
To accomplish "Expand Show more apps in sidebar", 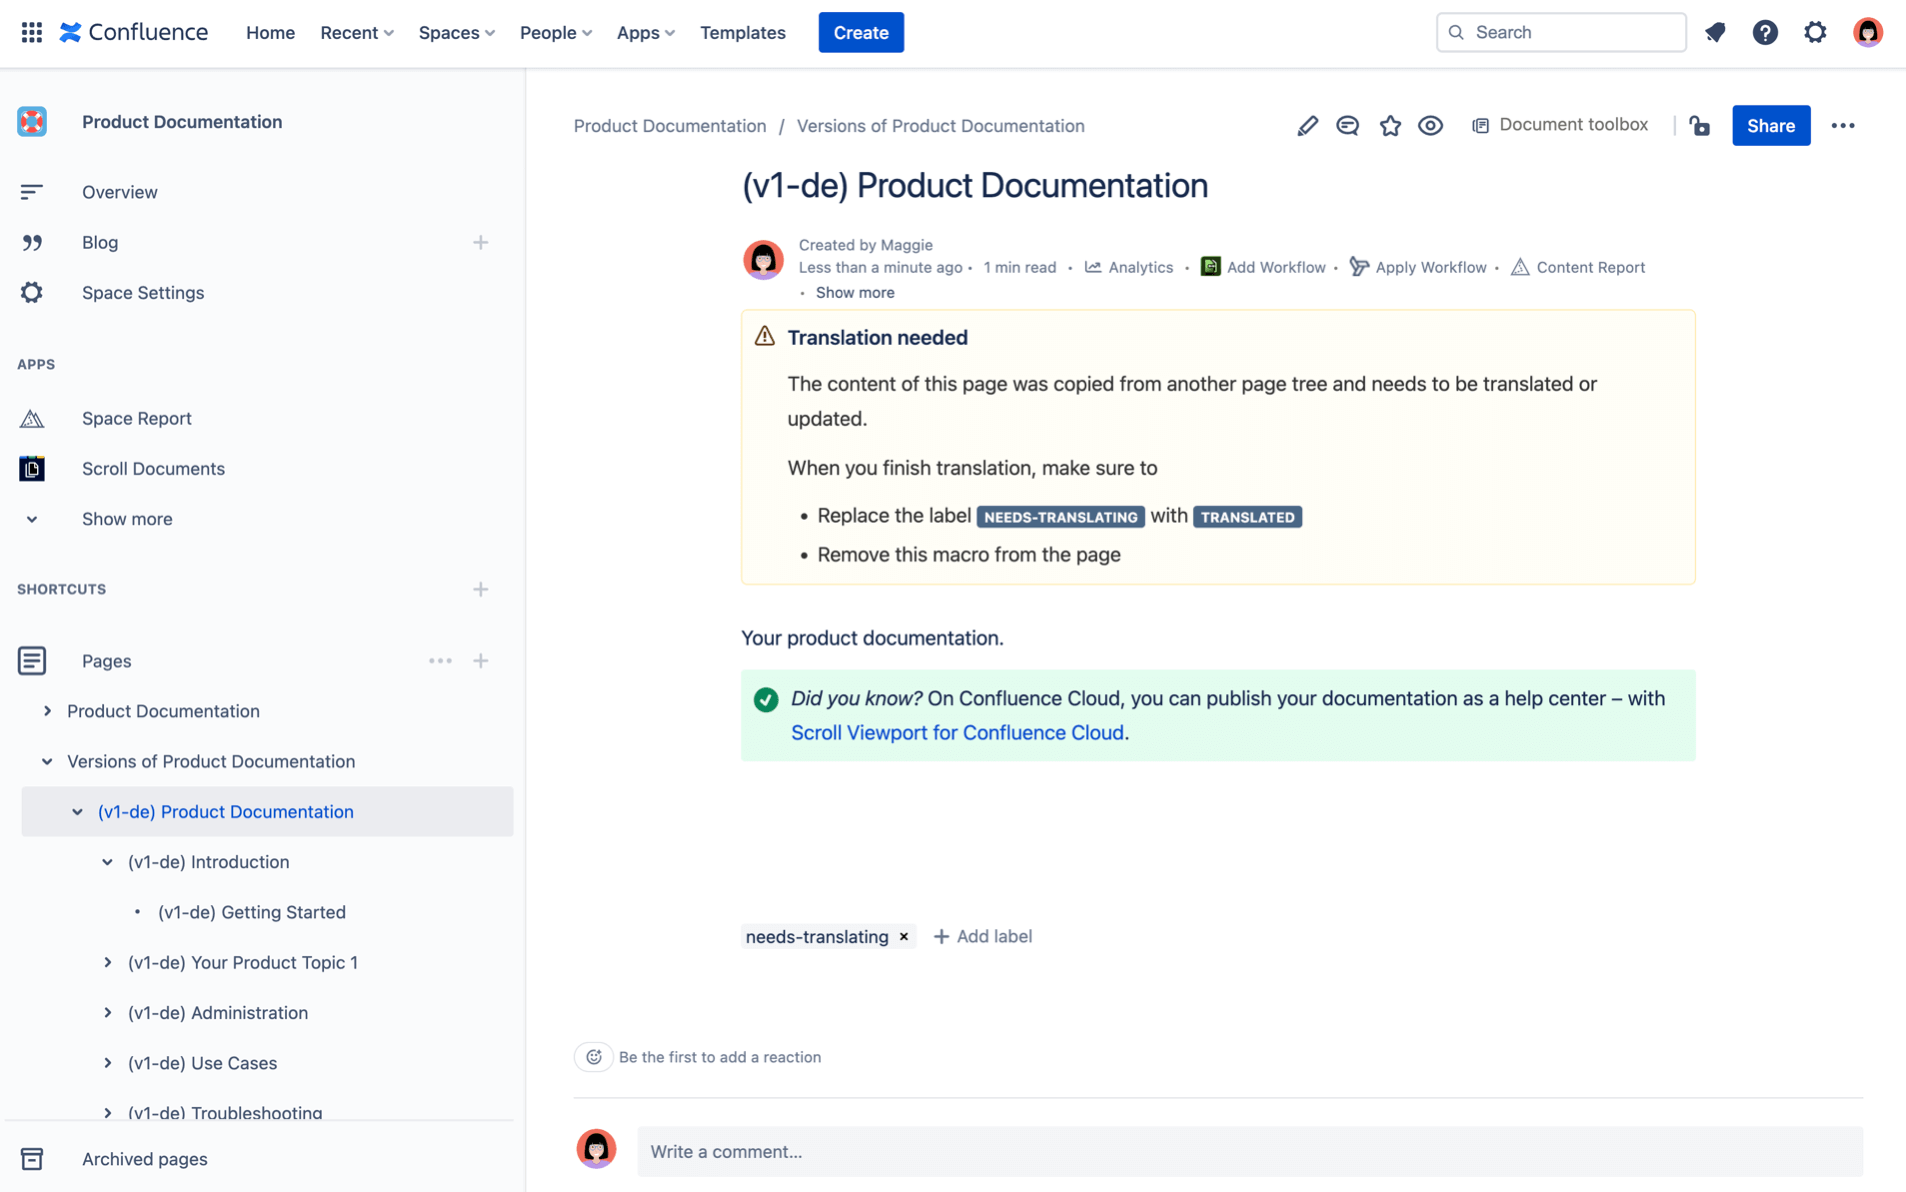I will click(x=127, y=519).
